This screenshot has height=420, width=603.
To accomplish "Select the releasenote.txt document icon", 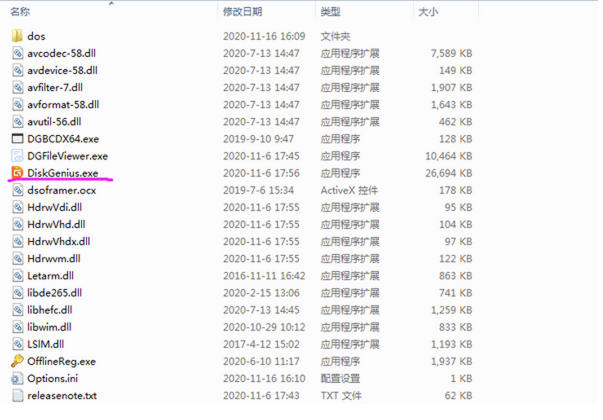I will (17, 395).
